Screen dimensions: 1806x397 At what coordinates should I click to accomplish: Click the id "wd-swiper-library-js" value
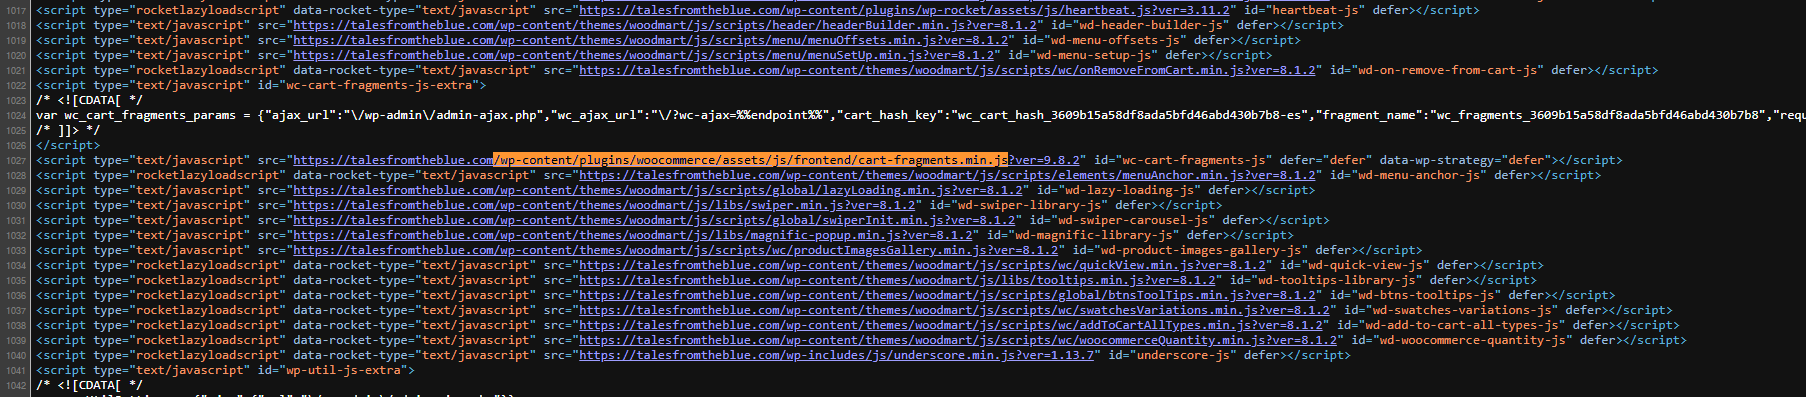(x=1014, y=205)
